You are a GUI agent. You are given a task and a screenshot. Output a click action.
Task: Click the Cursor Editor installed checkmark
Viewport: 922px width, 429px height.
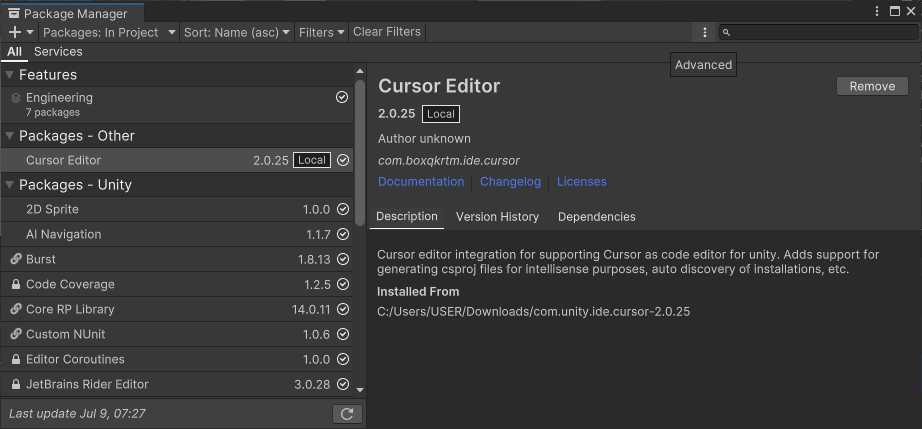pos(343,160)
